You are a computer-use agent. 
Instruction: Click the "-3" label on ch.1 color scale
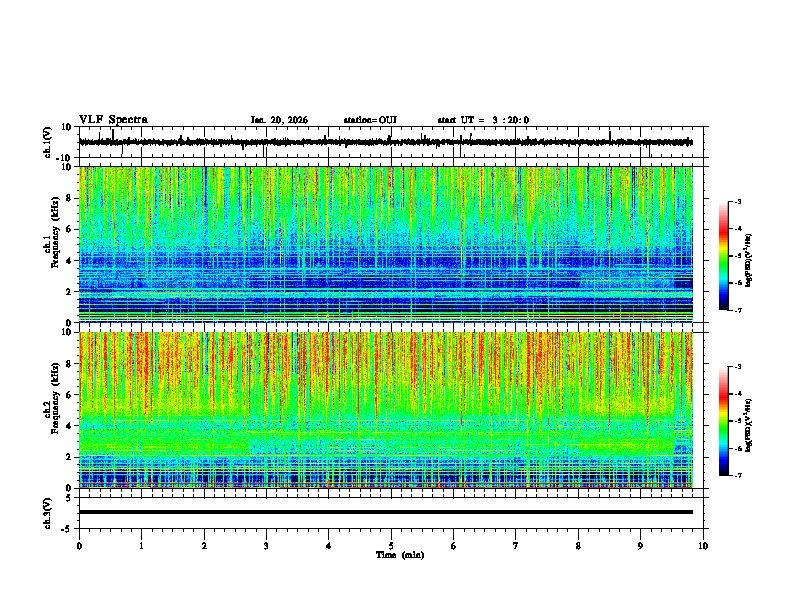pyautogui.click(x=737, y=201)
